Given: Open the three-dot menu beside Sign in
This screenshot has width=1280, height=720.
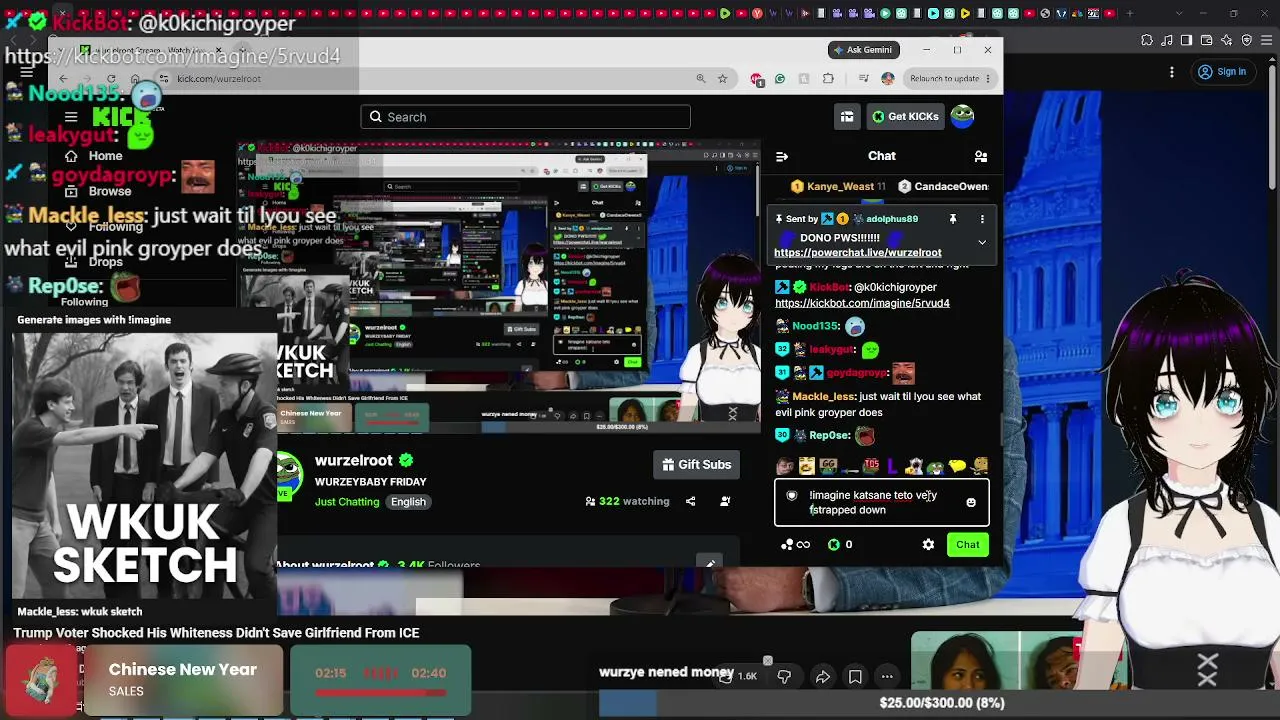Looking at the screenshot, I should pos(1172,72).
